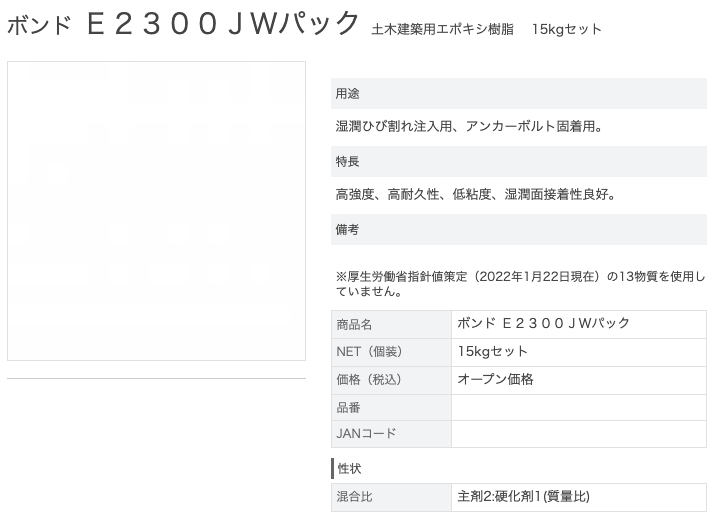
Task: Click the product name value in table
Action: pos(543,323)
